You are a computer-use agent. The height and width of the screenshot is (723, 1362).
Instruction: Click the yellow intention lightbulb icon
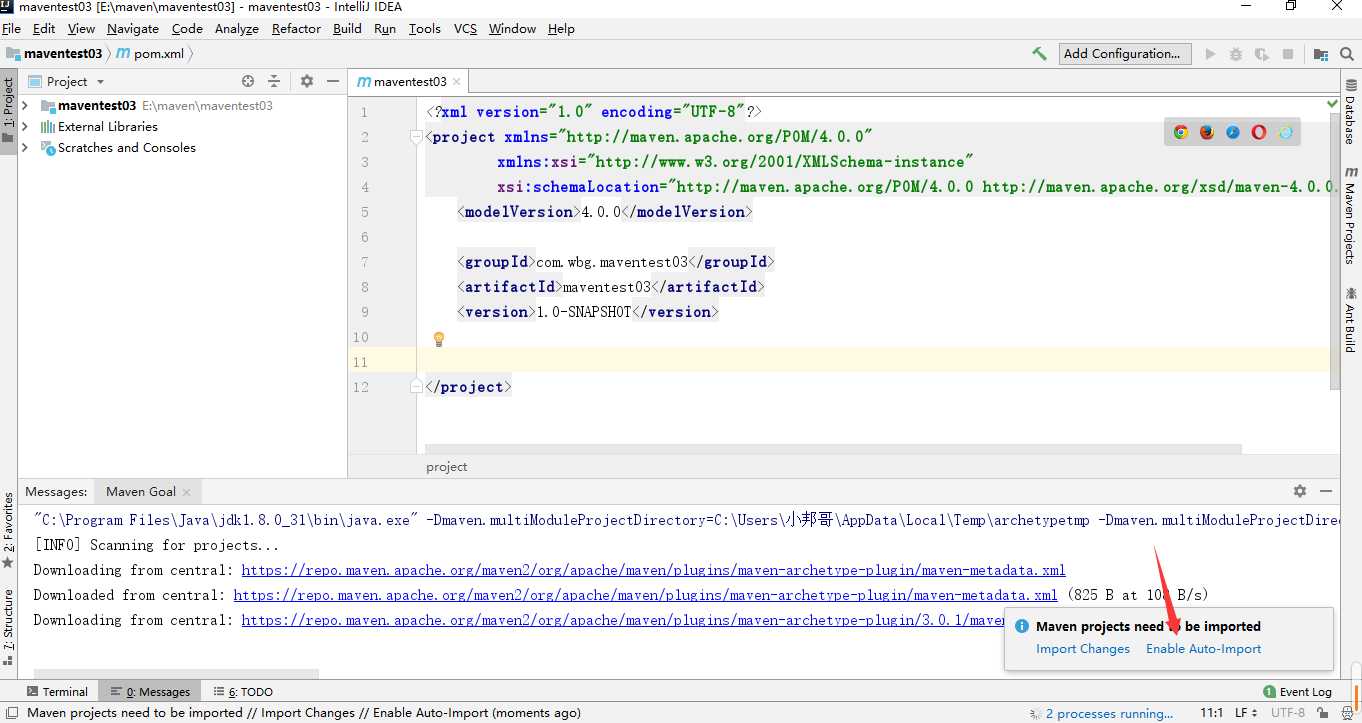pos(438,339)
